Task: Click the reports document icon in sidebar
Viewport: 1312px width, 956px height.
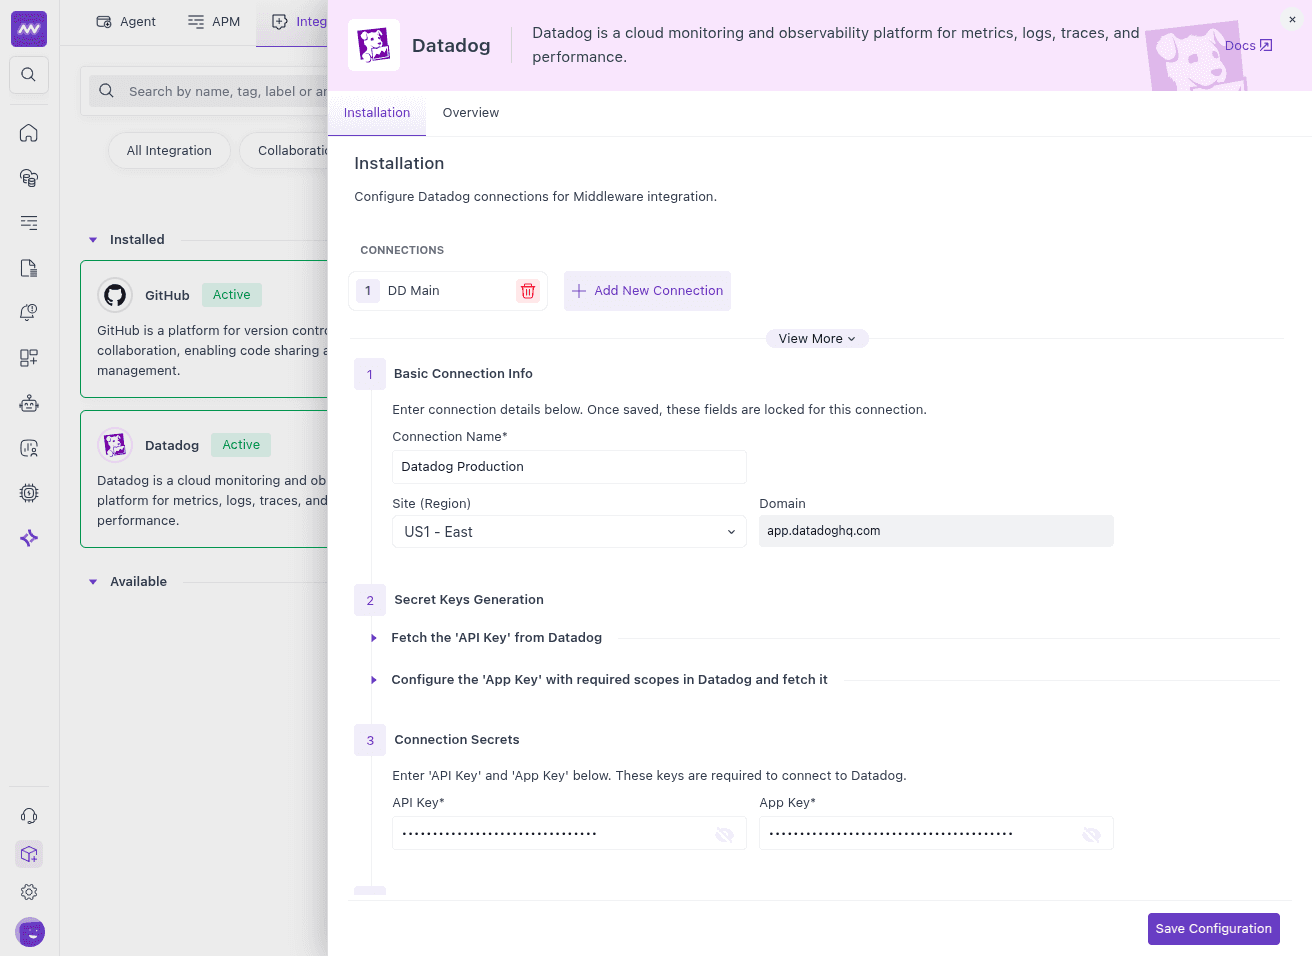Action: click(29, 267)
